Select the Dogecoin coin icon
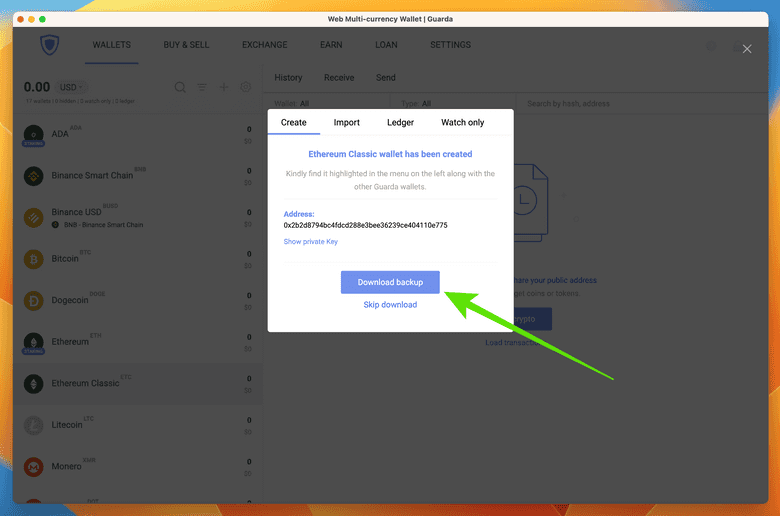Viewport: 780px width, 516px height. pyautogui.click(x=34, y=300)
